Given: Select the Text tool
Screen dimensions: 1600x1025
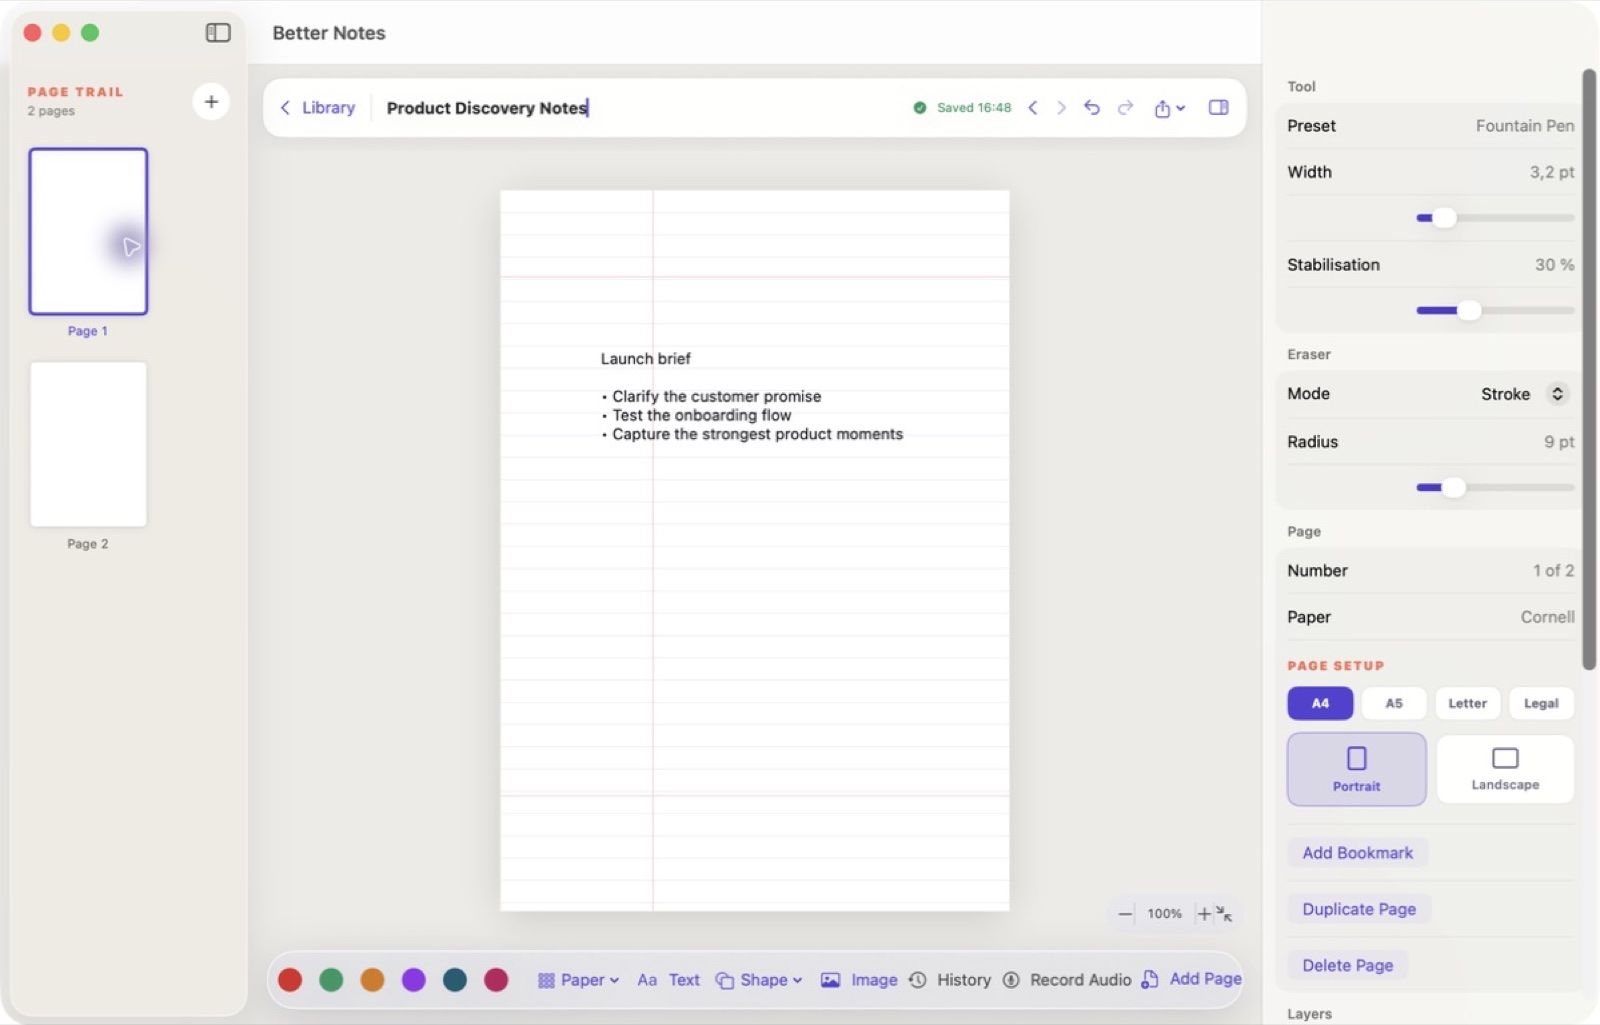Looking at the screenshot, I should 669,980.
